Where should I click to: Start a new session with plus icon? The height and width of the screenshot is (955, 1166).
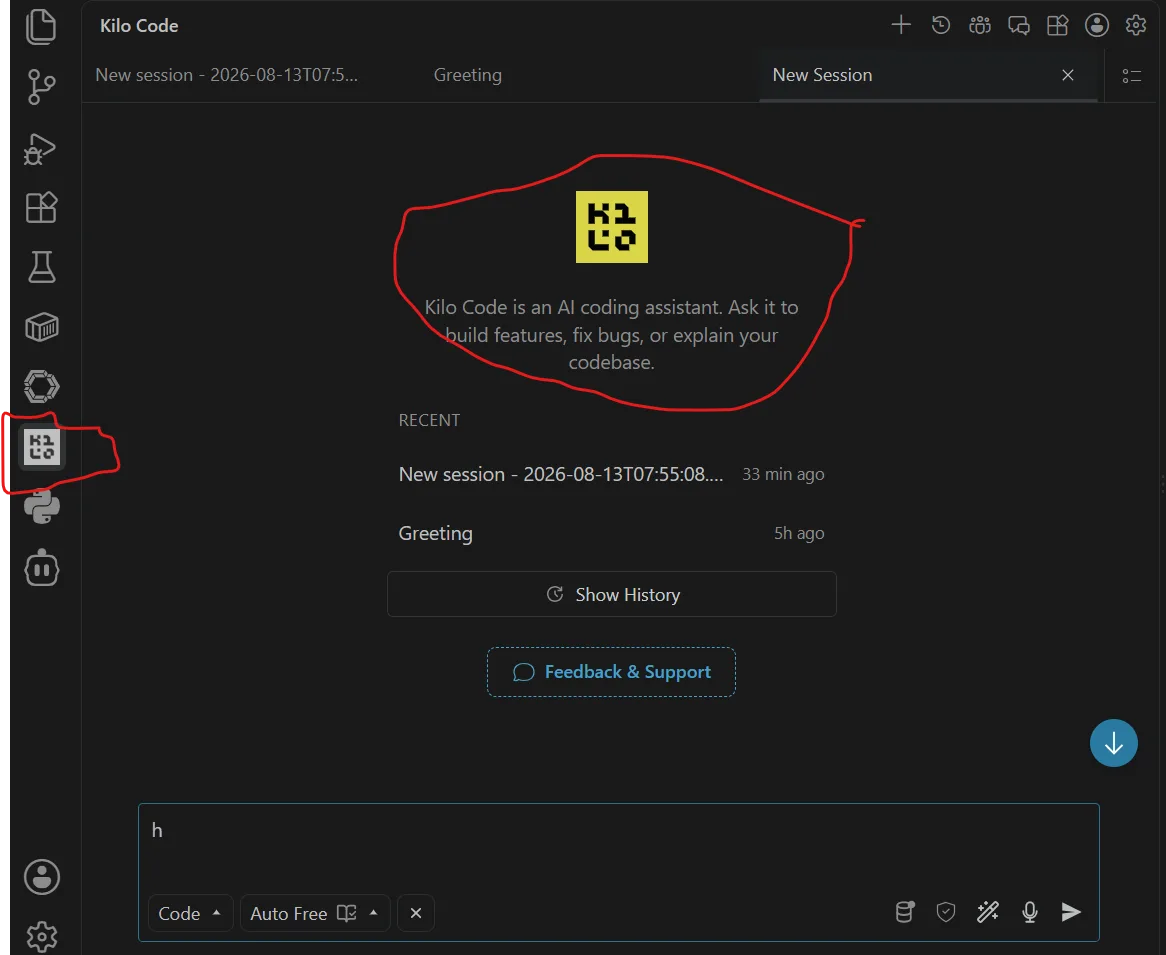(901, 25)
